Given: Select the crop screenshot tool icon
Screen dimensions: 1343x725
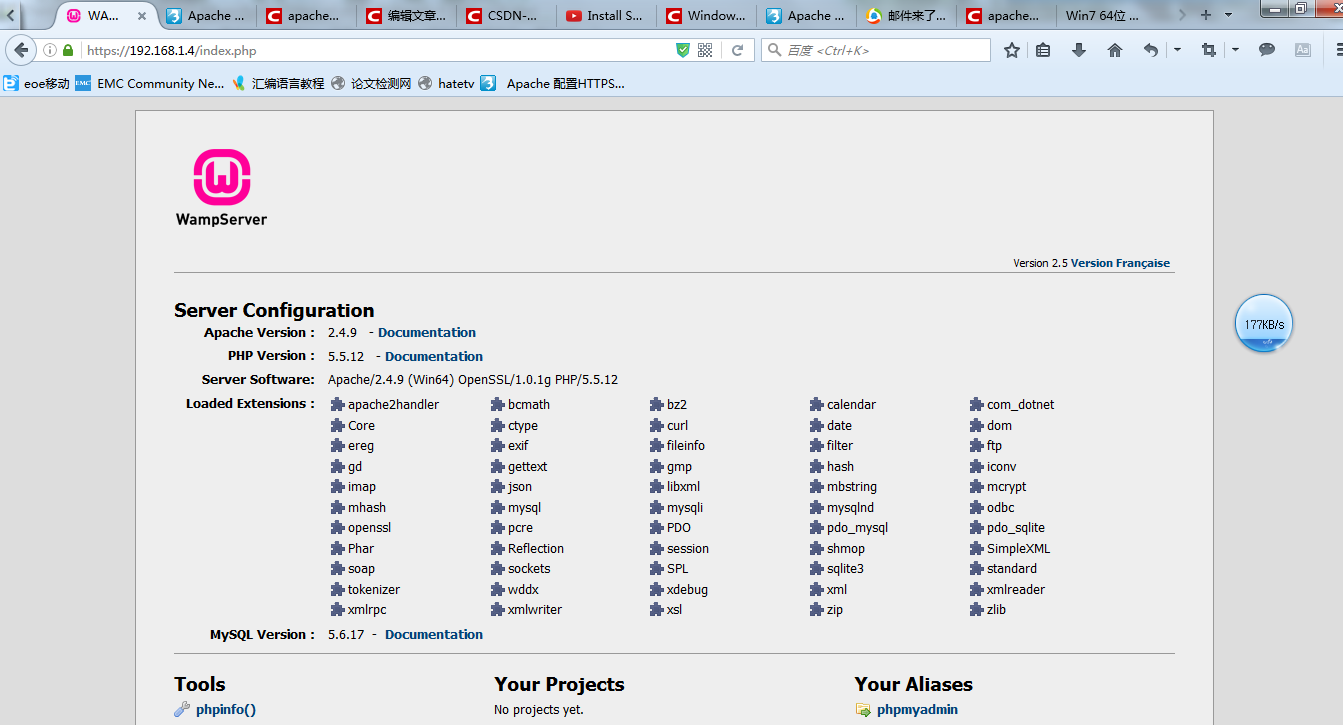Looking at the screenshot, I should 1209,50.
